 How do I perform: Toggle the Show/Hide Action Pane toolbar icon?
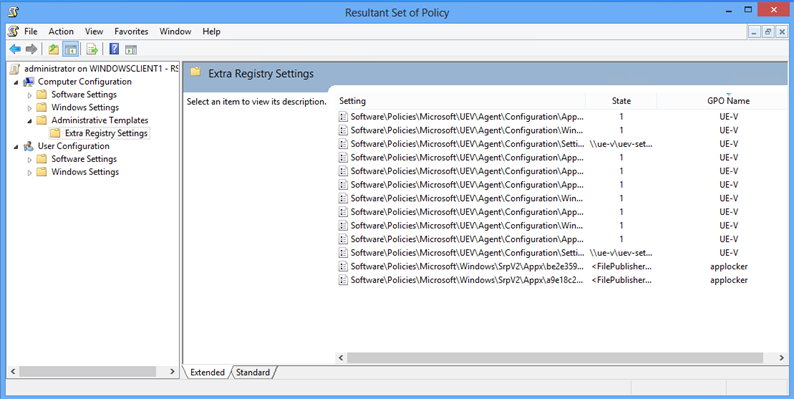click(x=131, y=50)
